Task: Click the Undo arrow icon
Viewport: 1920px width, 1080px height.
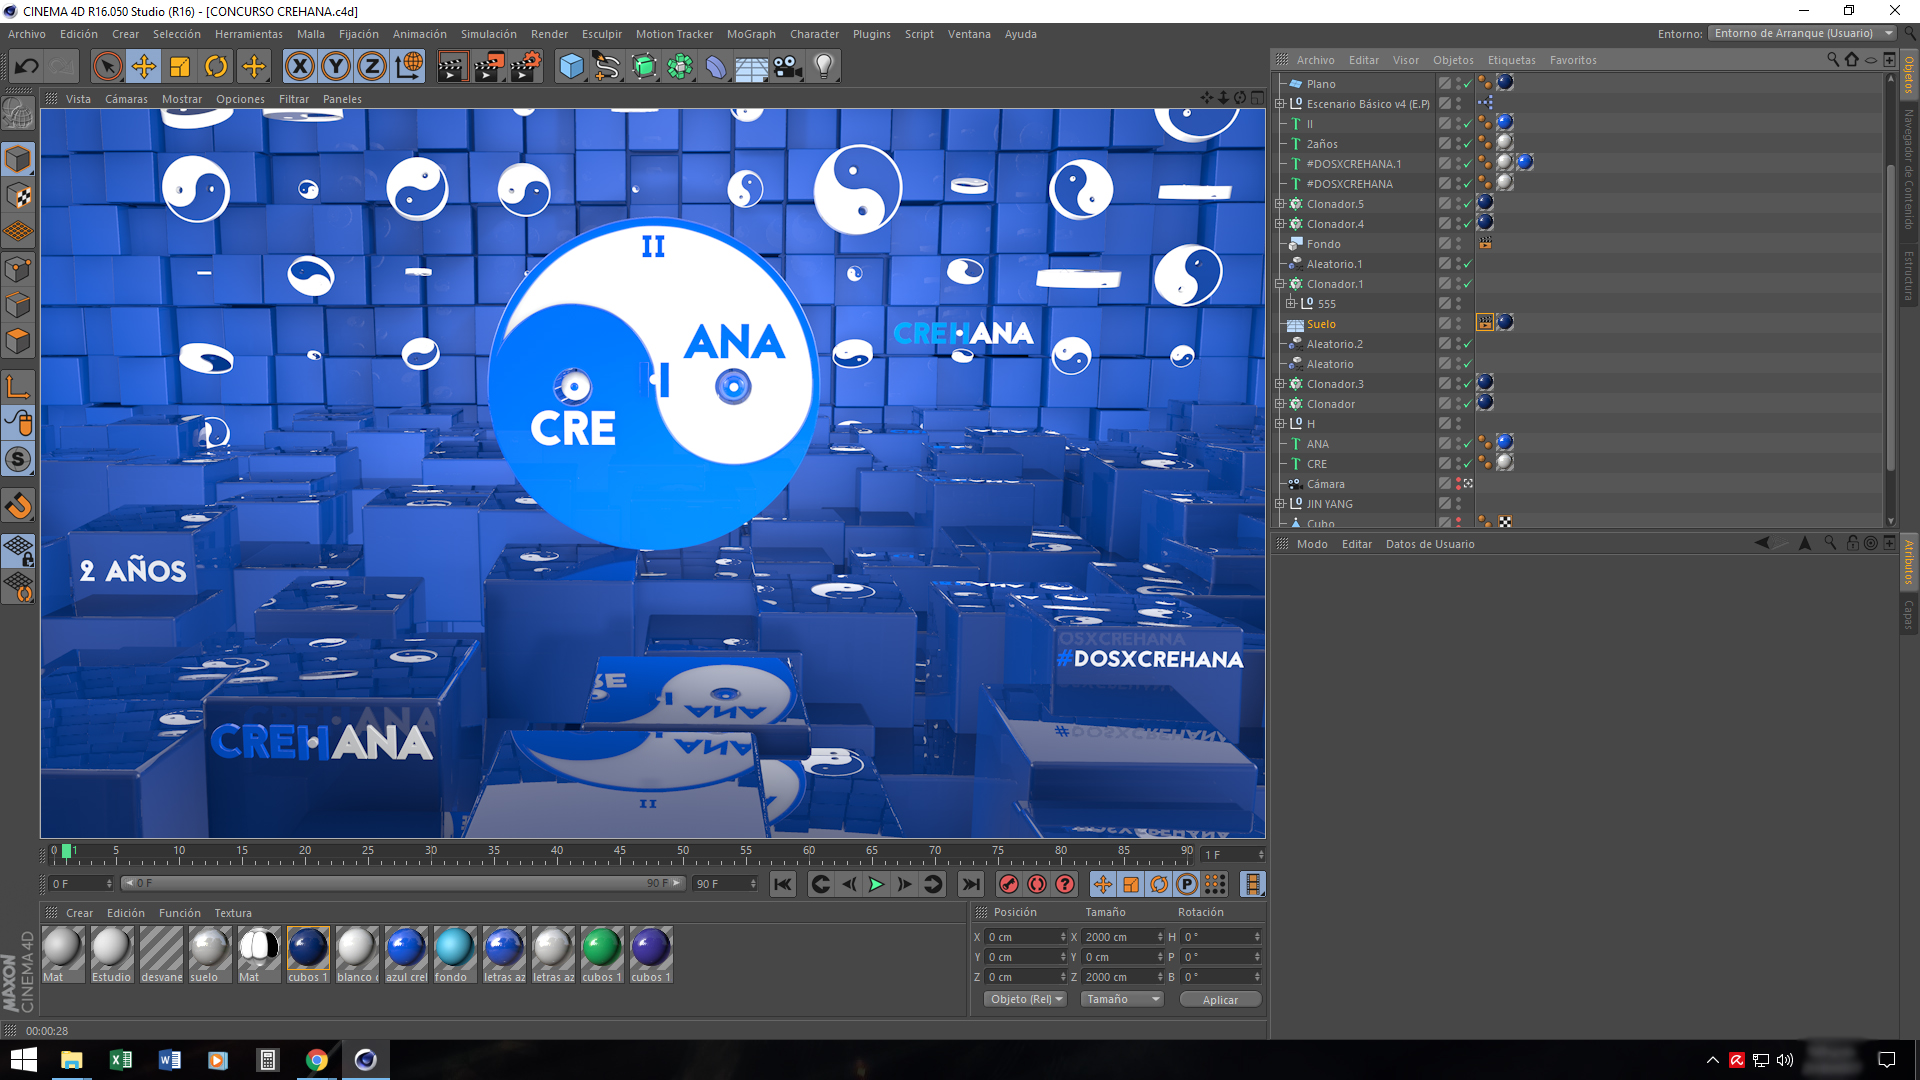Action: (x=27, y=67)
